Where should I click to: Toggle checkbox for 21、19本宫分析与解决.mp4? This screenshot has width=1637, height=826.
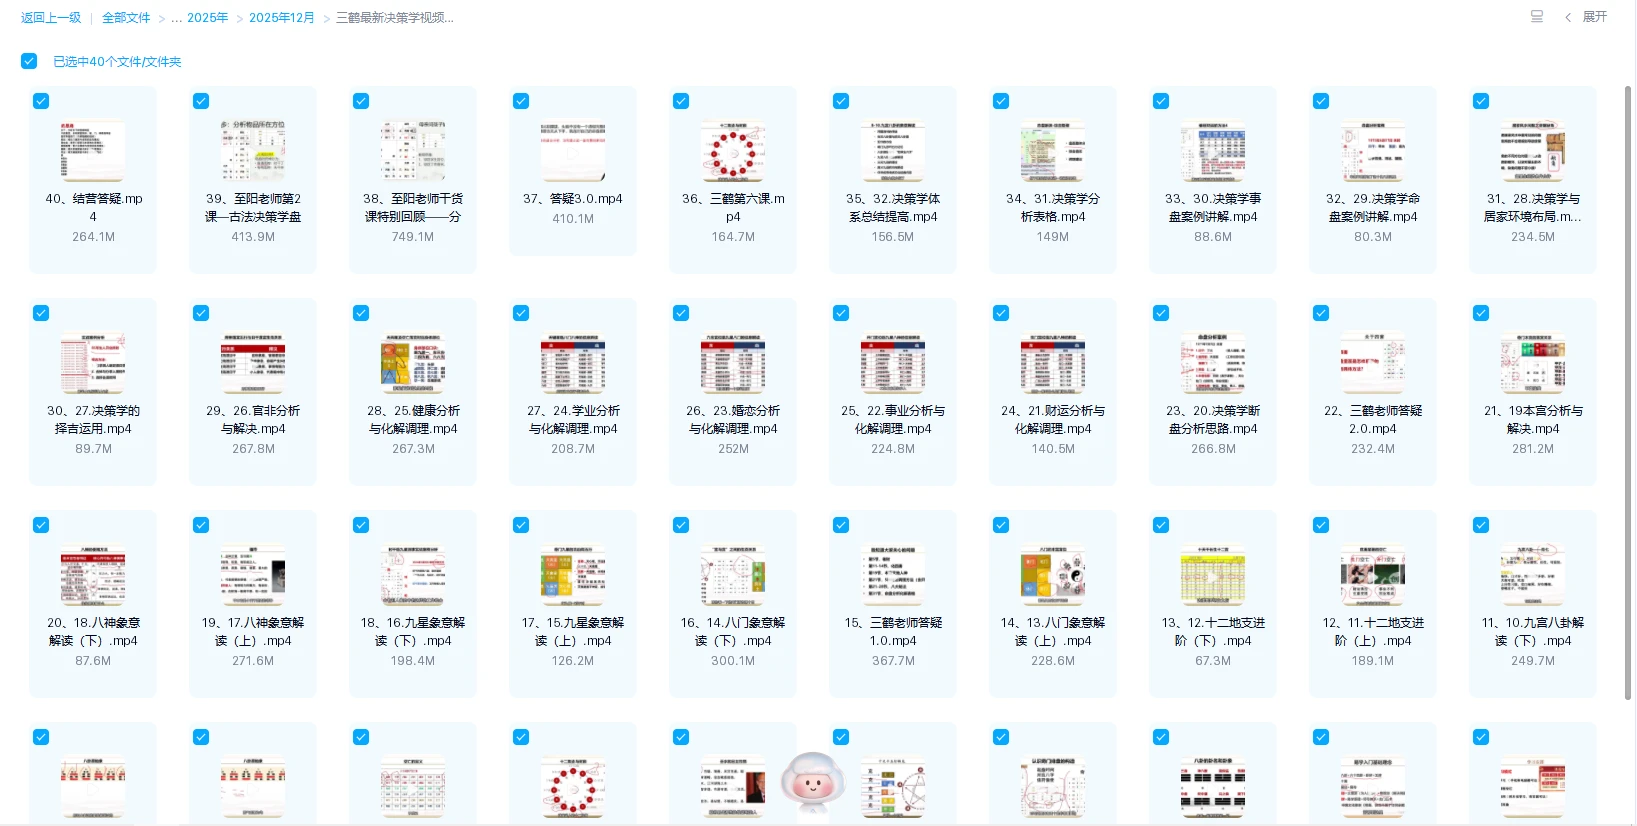tap(1481, 313)
